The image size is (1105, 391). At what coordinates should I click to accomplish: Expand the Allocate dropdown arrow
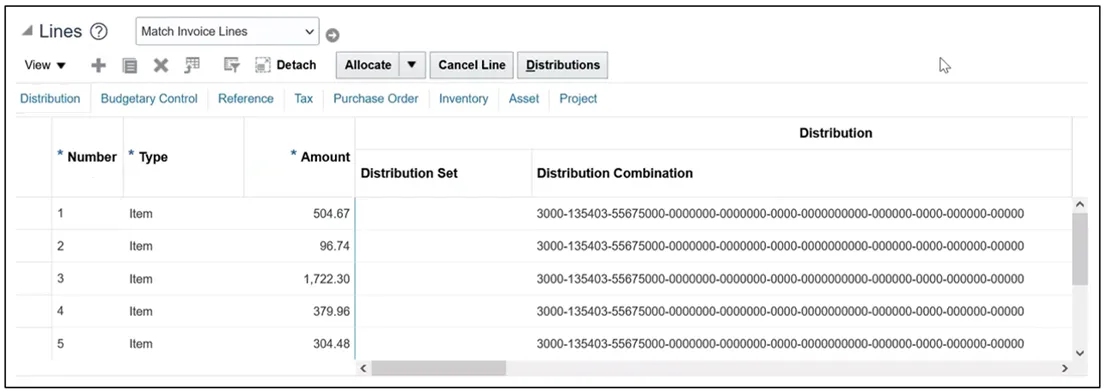point(412,65)
